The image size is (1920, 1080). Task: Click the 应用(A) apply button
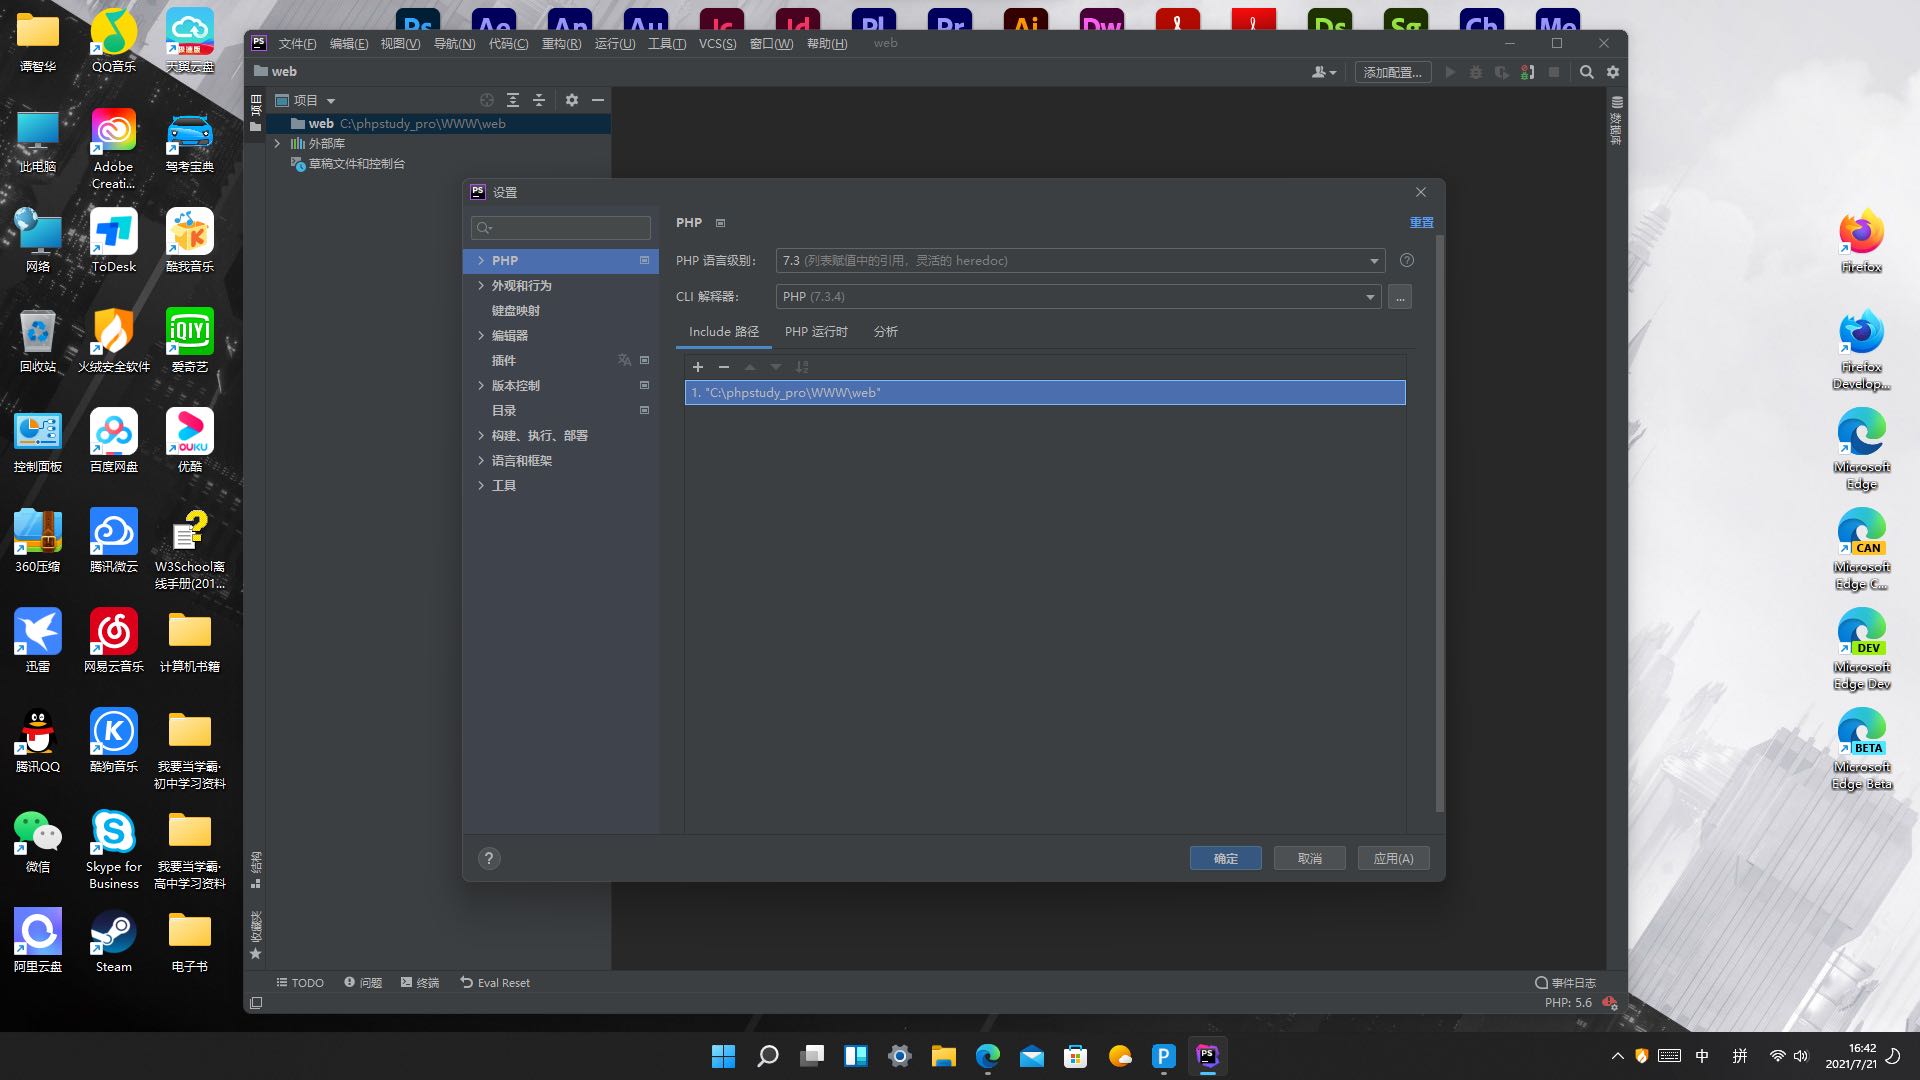click(1393, 858)
